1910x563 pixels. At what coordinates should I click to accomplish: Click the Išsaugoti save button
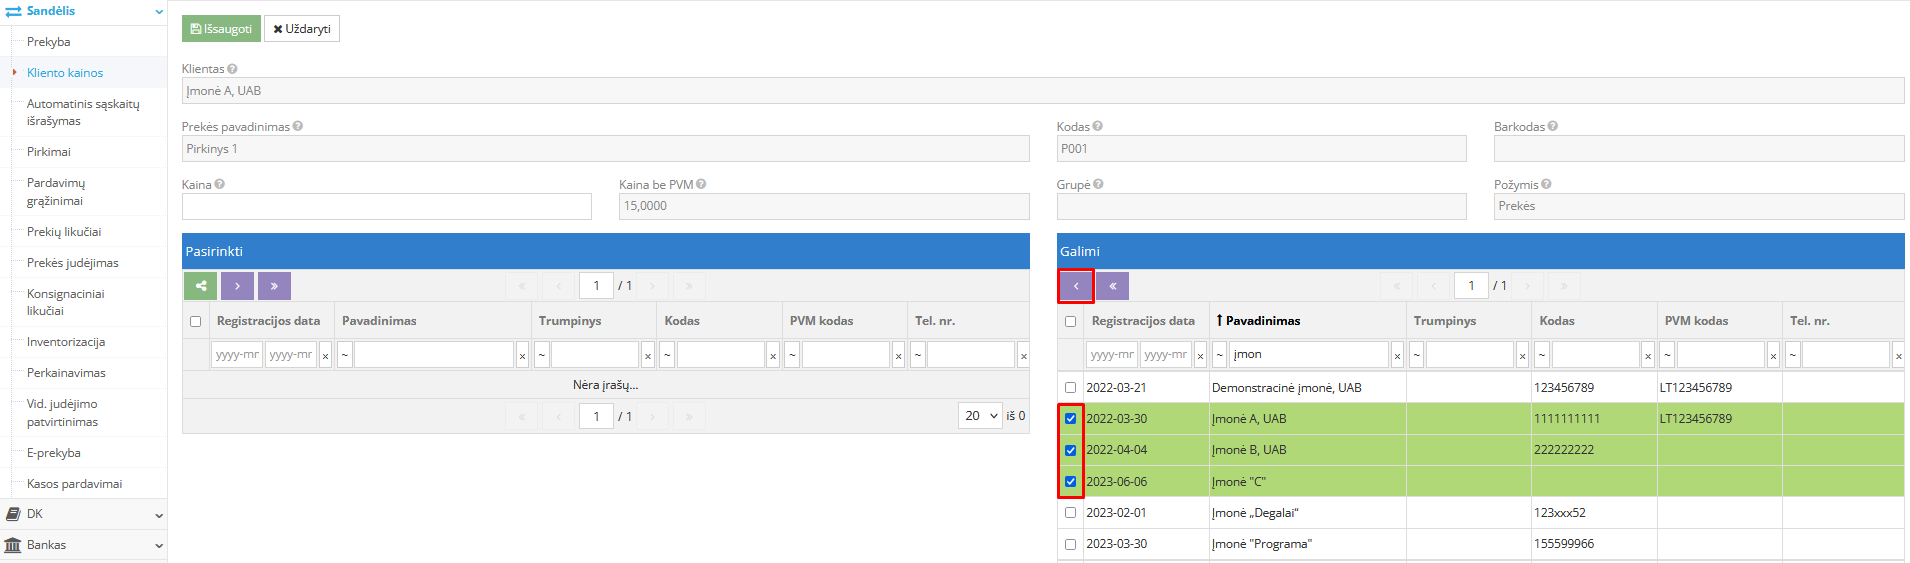tap(221, 29)
